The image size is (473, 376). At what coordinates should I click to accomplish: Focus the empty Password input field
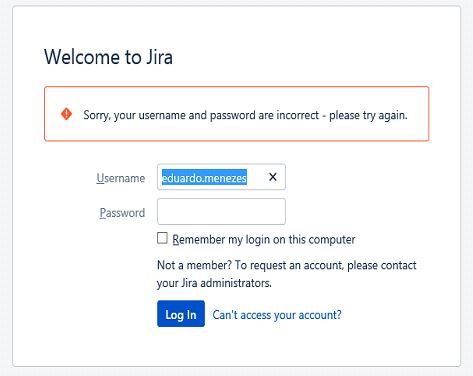(221, 212)
